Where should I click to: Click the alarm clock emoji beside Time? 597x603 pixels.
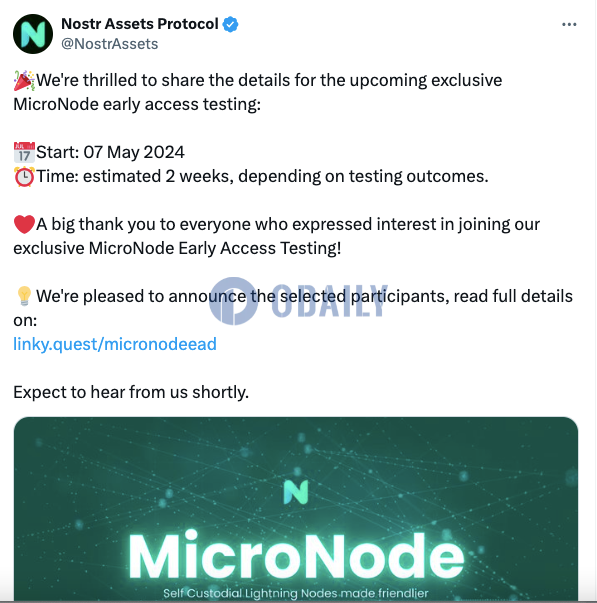[x=24, y=177]
